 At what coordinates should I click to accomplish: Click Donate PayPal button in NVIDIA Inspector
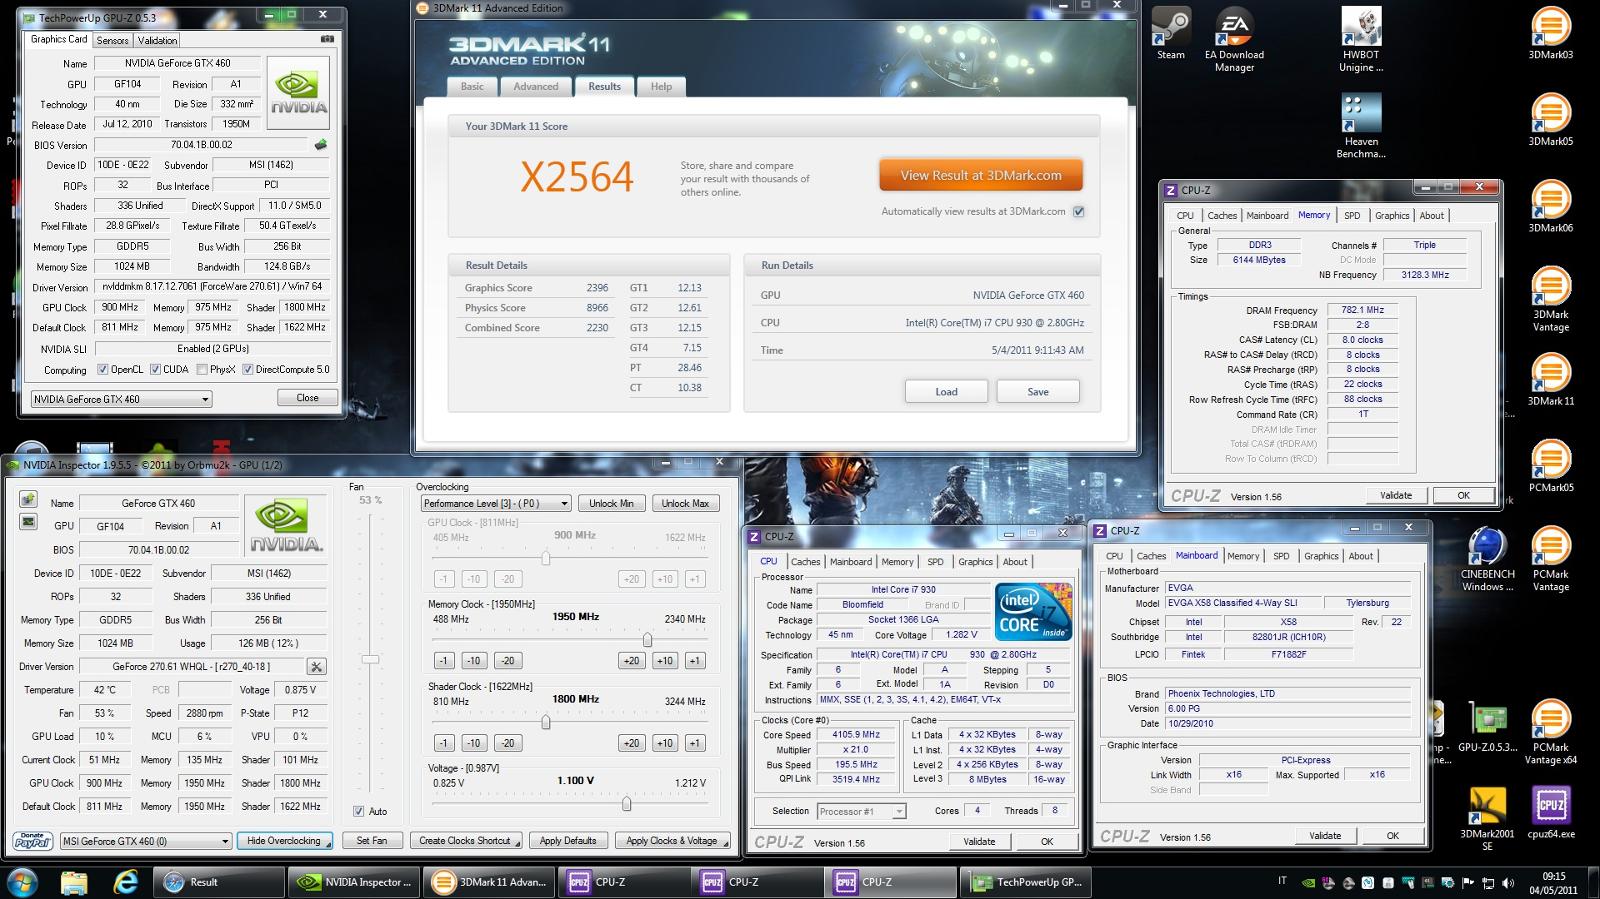point(33,841)
